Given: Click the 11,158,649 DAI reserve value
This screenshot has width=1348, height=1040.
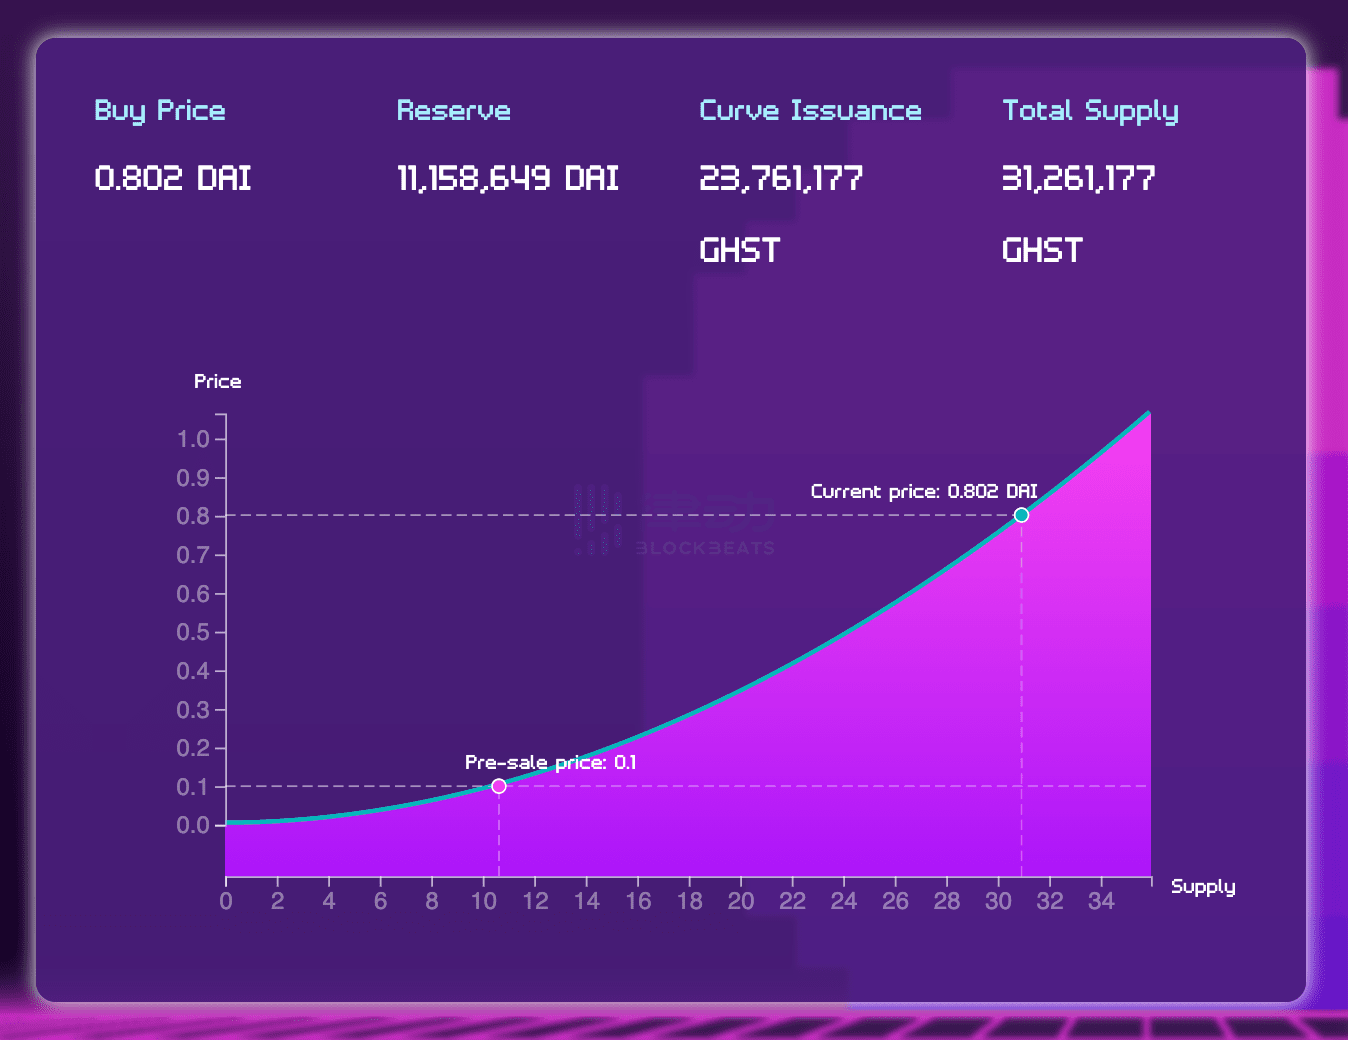Looking at the screenshot, I should pyautogui.click(x=508, y=178).
